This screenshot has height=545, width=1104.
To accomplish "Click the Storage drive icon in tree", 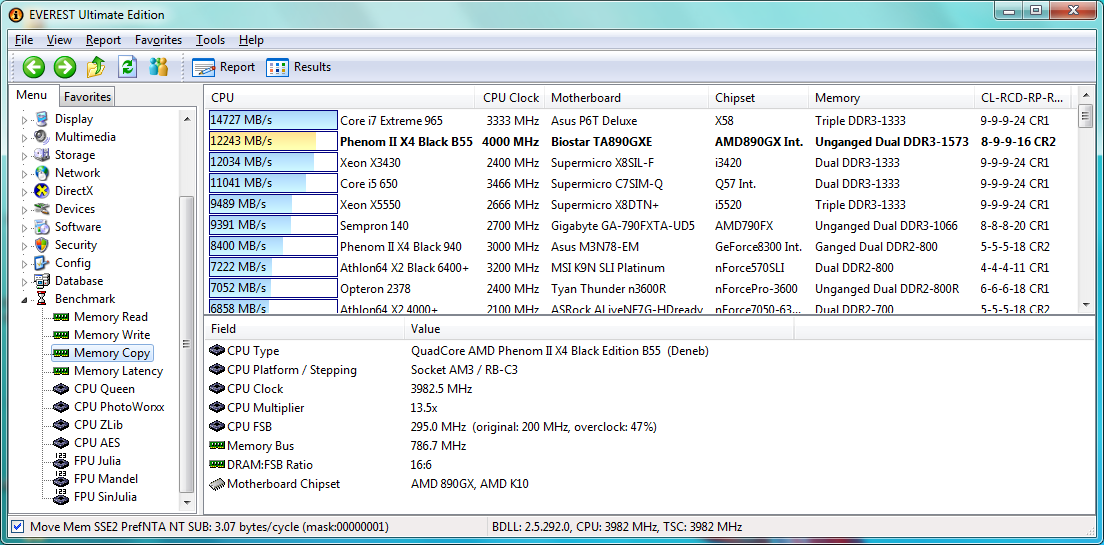I will click(x=42, y=155).
